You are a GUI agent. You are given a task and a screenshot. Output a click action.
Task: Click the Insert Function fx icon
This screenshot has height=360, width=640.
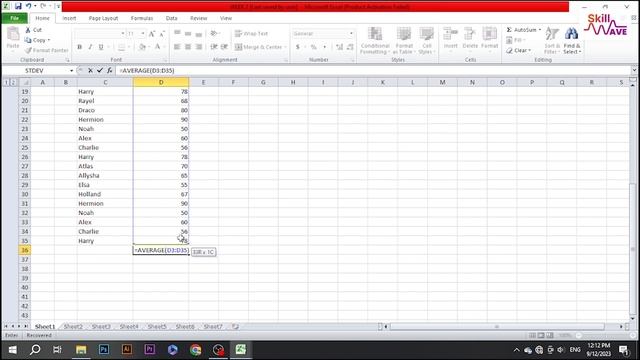109,71
